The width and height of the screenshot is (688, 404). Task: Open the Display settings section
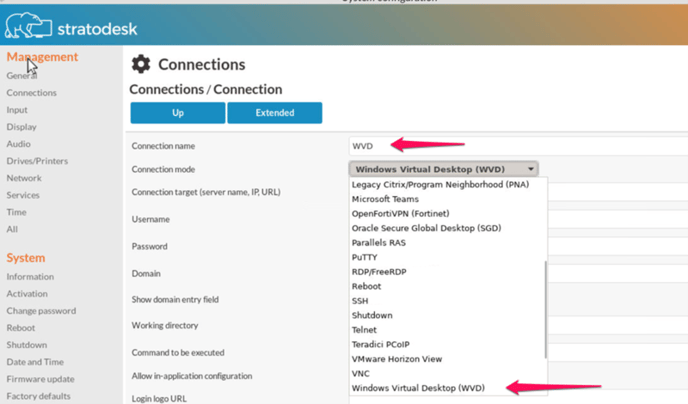coord(22,127)
